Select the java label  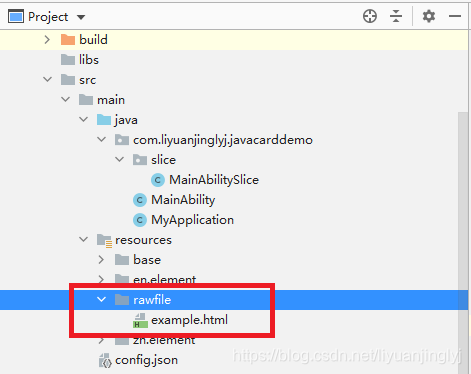pos(126,120)
